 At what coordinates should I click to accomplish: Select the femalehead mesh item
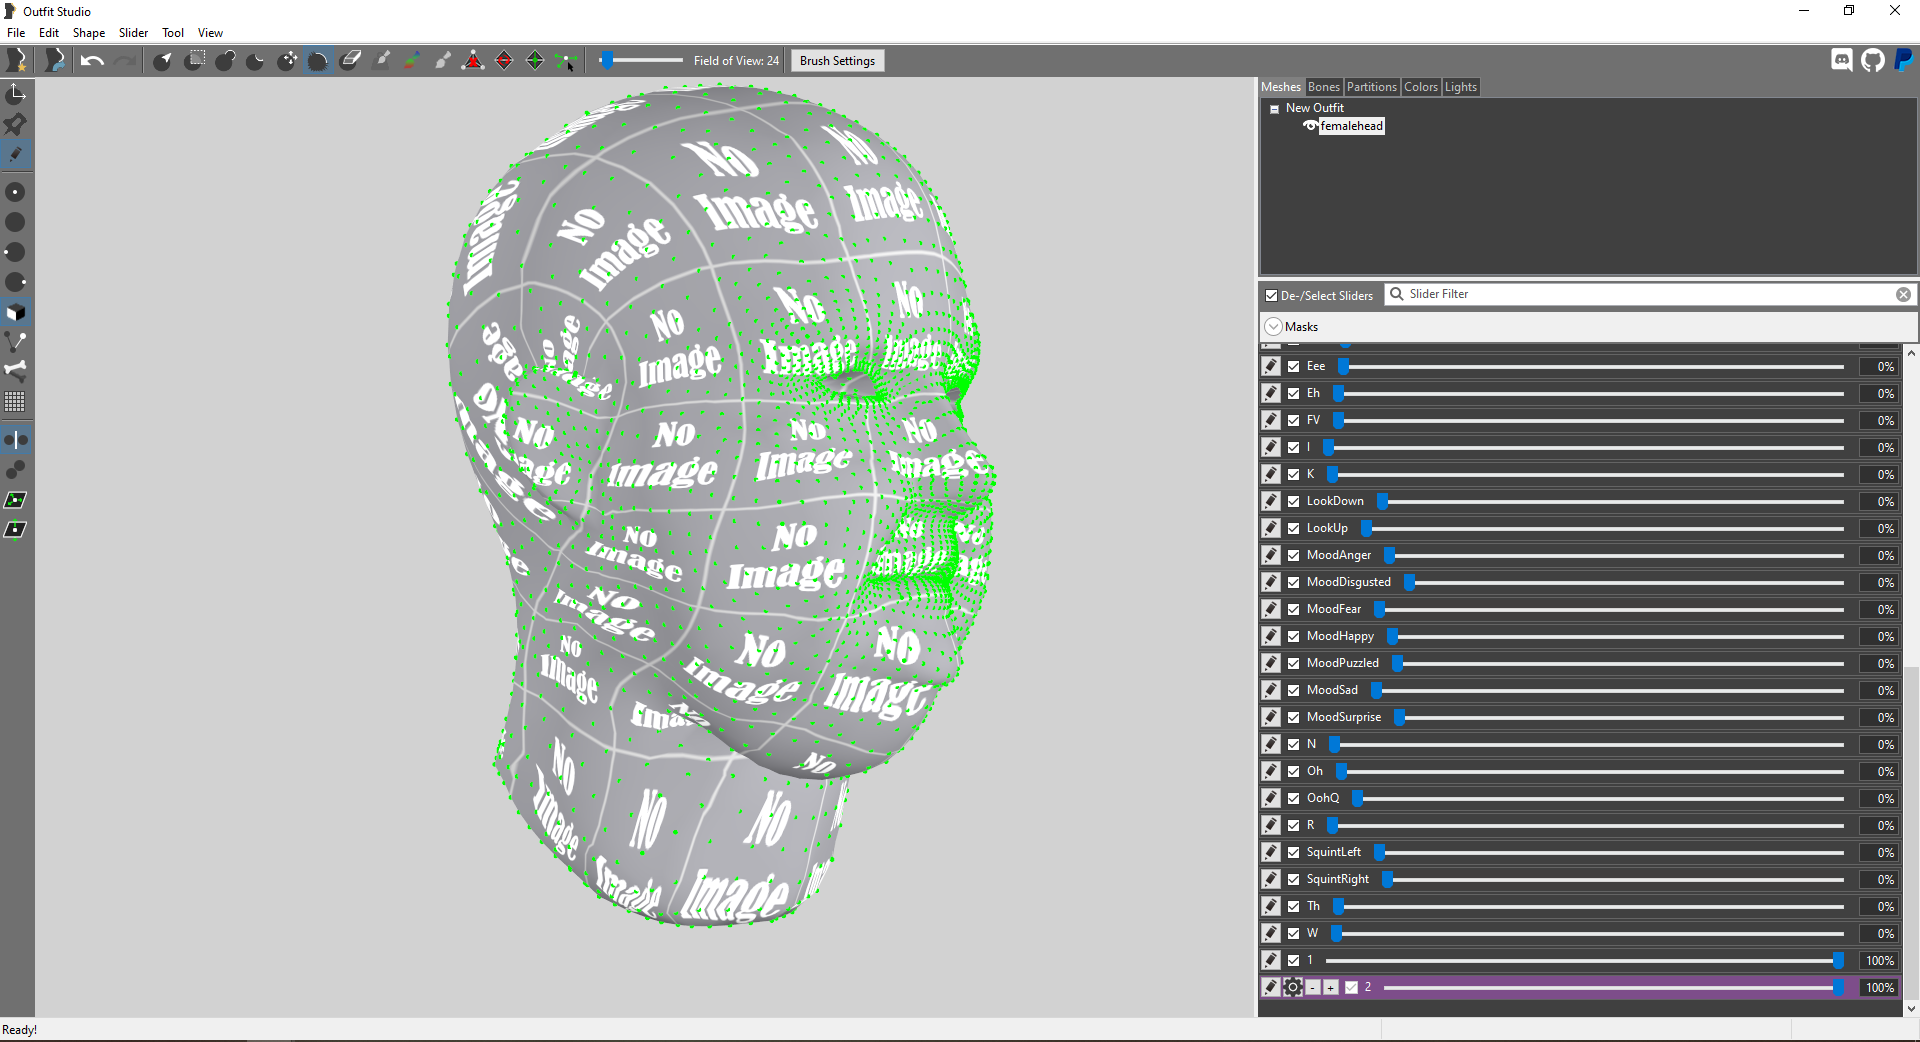click(x=1351, y=126)
